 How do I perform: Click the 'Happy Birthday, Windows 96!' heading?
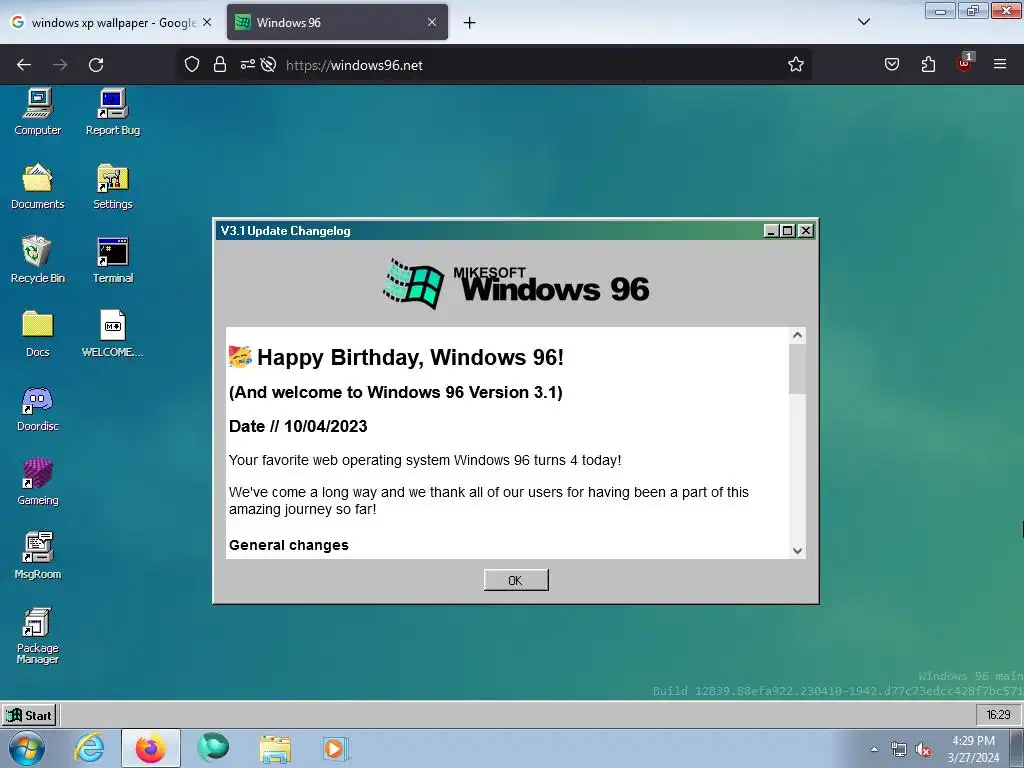(x=410, y=357)
